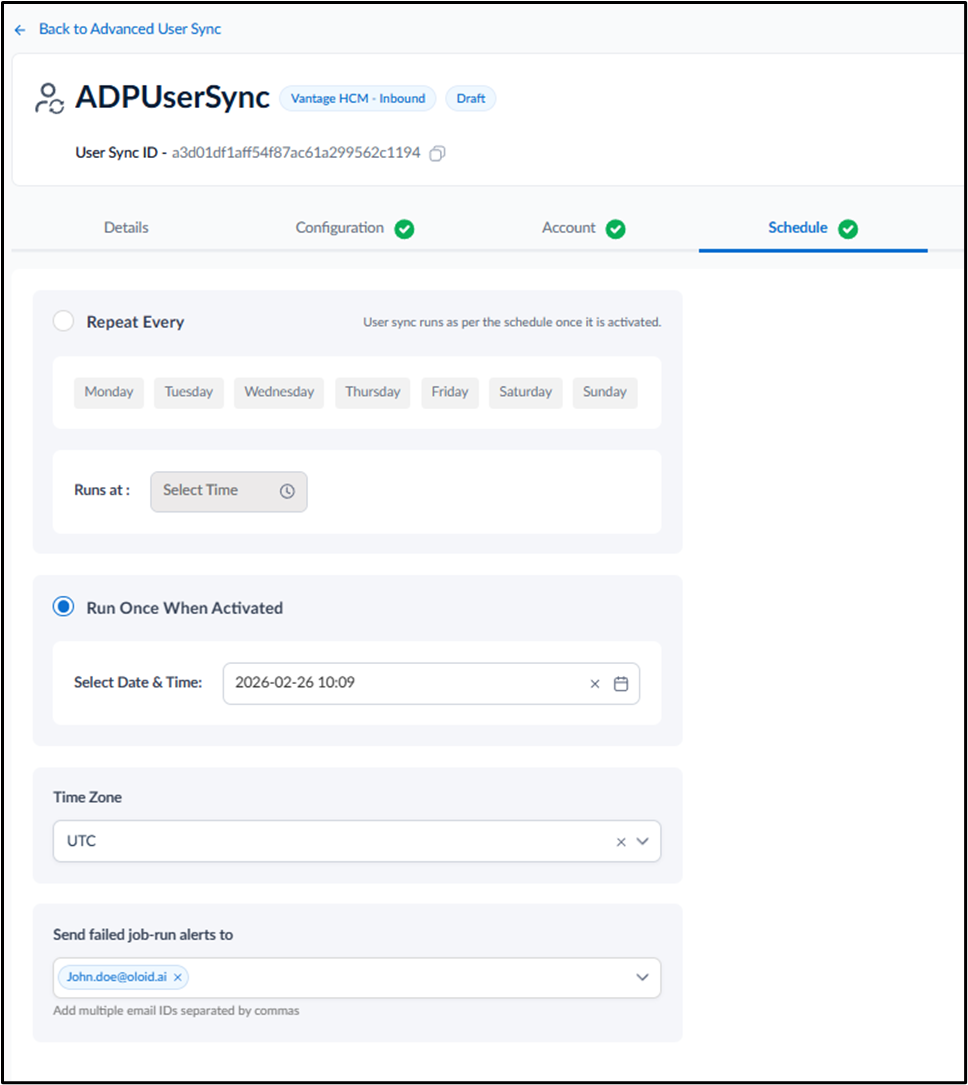Click the ADPUserSync user sync icon
Image resolution: width=968 pixels, height=1085 pixels.
pos(49,98)
